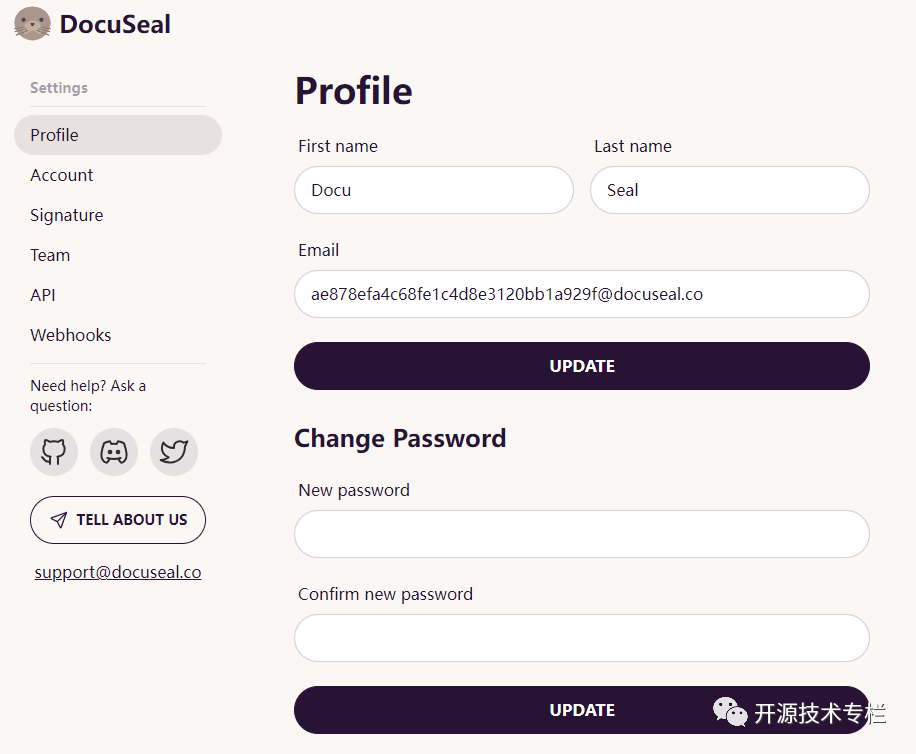Open the Discord icon link
Viewport: 916px width, 754px height.
pyautogui.click(x=114, y=452)
